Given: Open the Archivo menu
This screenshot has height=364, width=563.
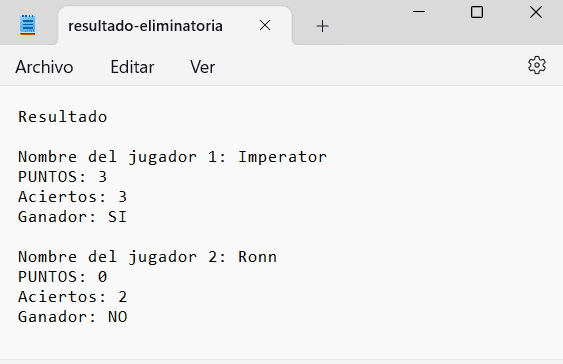Looking at the screenshot, I should pyautogui.click(x=44, y=67).
